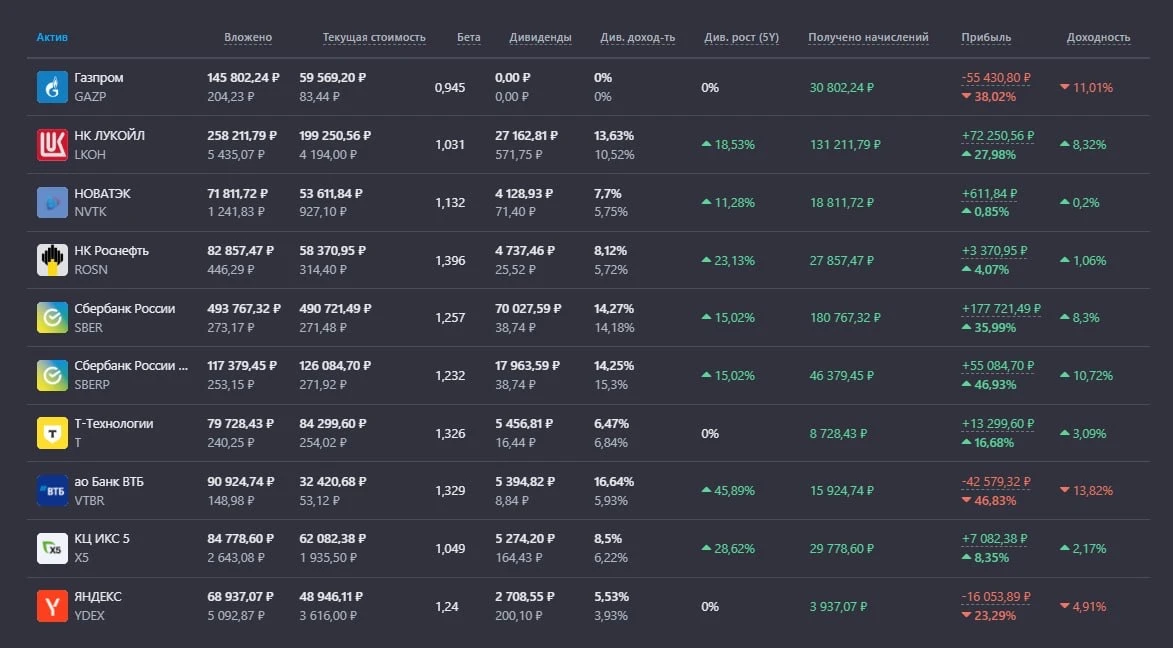Click Sberbank dividends 70 027,59 ₽
The width and height of the screenshot is (1173, 648).
(x=528, y=308)
